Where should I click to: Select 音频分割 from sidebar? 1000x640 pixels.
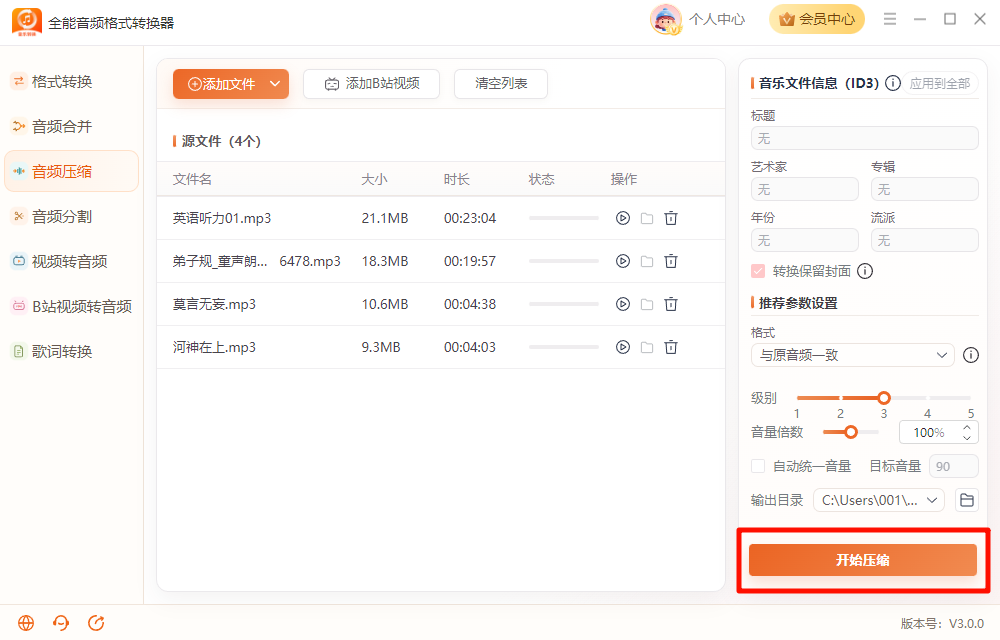point(71,217)
